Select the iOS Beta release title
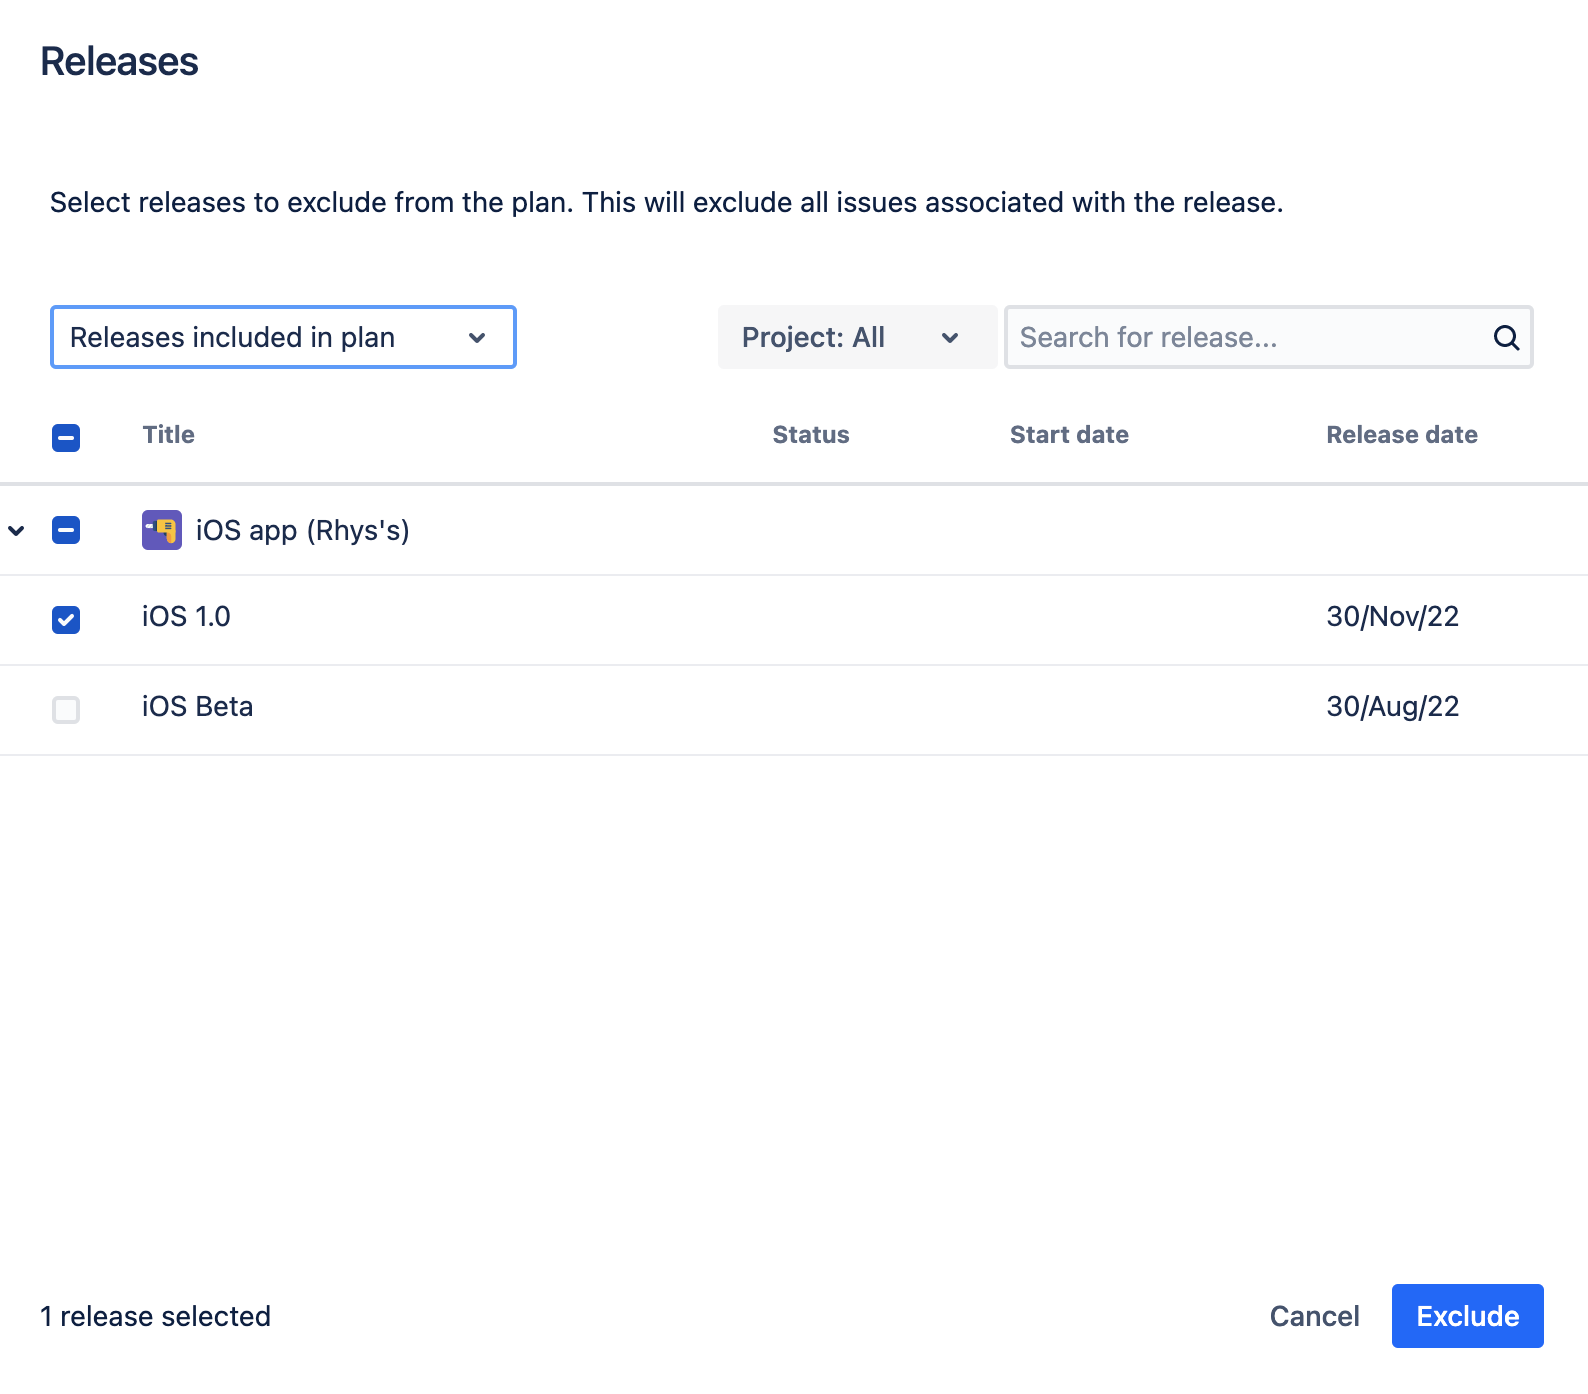The height and width of the screenshot is (1394, 1588). point(197,707)
